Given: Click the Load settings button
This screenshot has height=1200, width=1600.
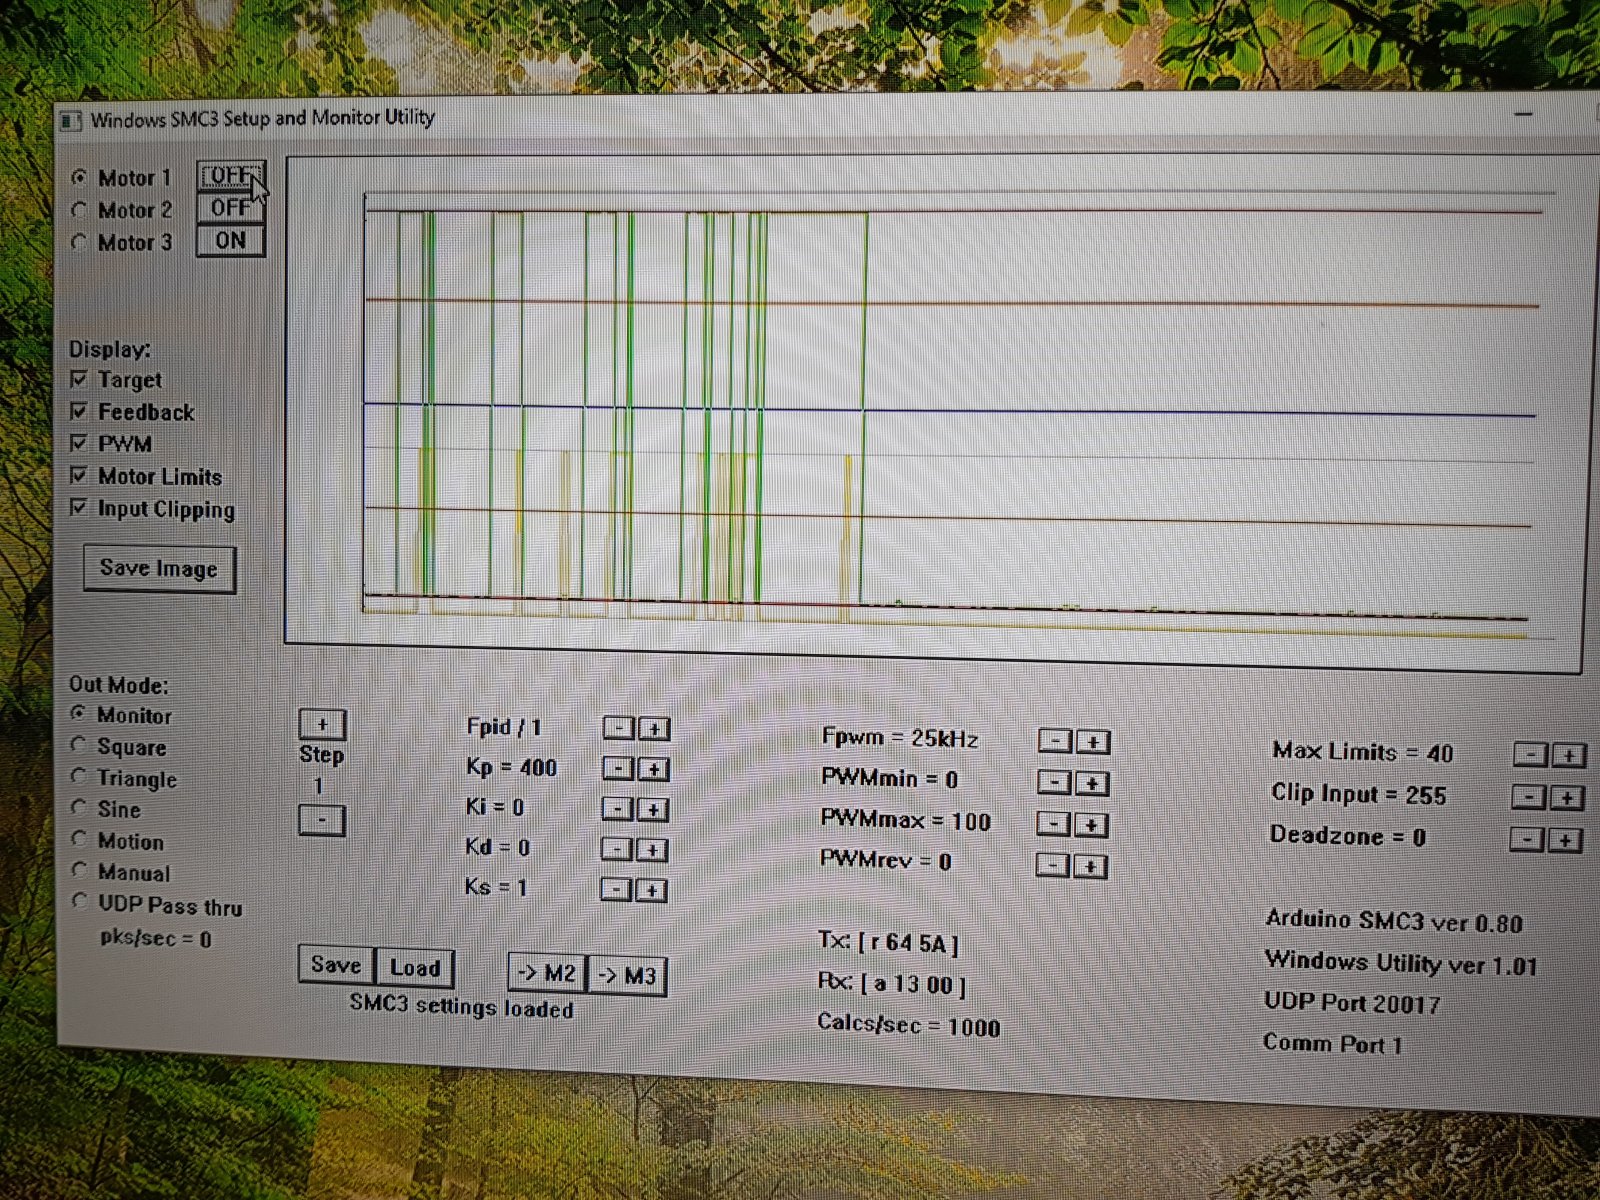Looking at the screenshot, I should (x=415, y=967).
